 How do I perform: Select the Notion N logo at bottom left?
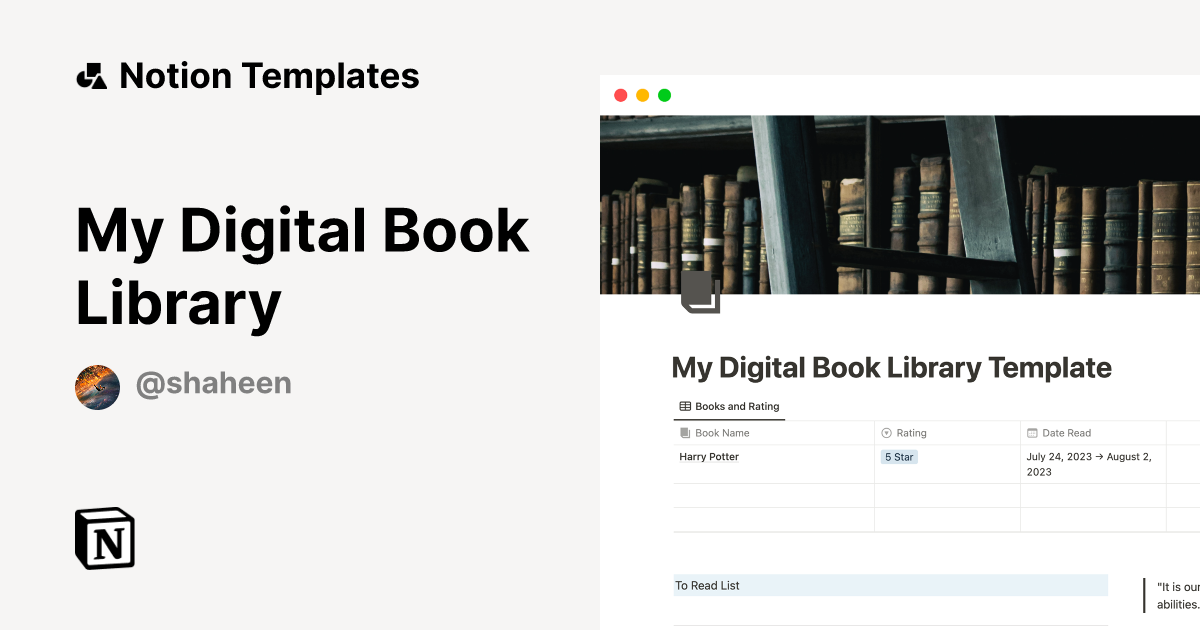tap(104, 538)
